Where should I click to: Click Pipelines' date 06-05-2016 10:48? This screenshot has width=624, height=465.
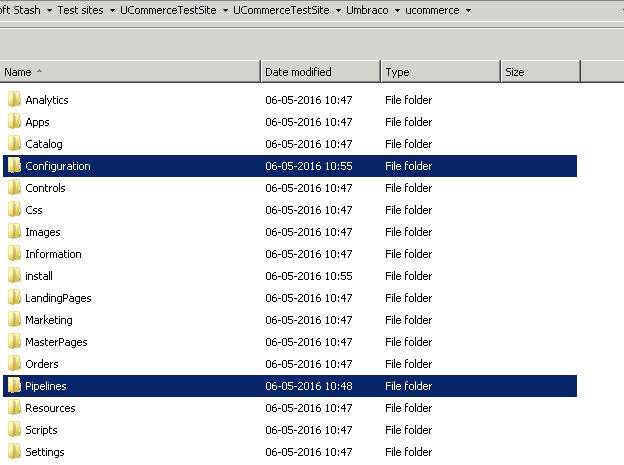[309, 386]
